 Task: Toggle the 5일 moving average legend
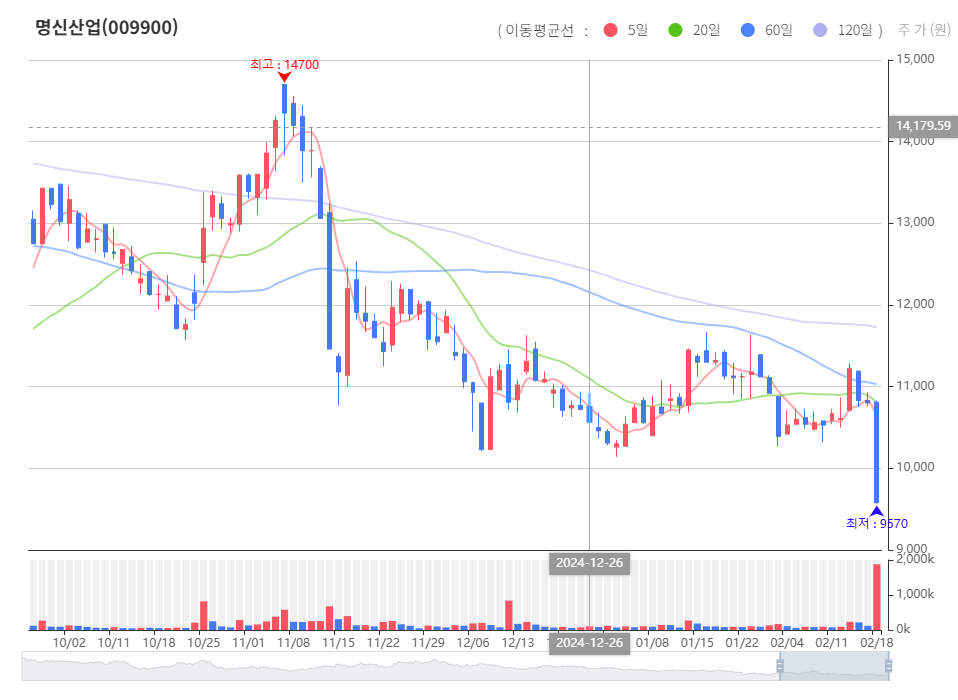point(625,30)
